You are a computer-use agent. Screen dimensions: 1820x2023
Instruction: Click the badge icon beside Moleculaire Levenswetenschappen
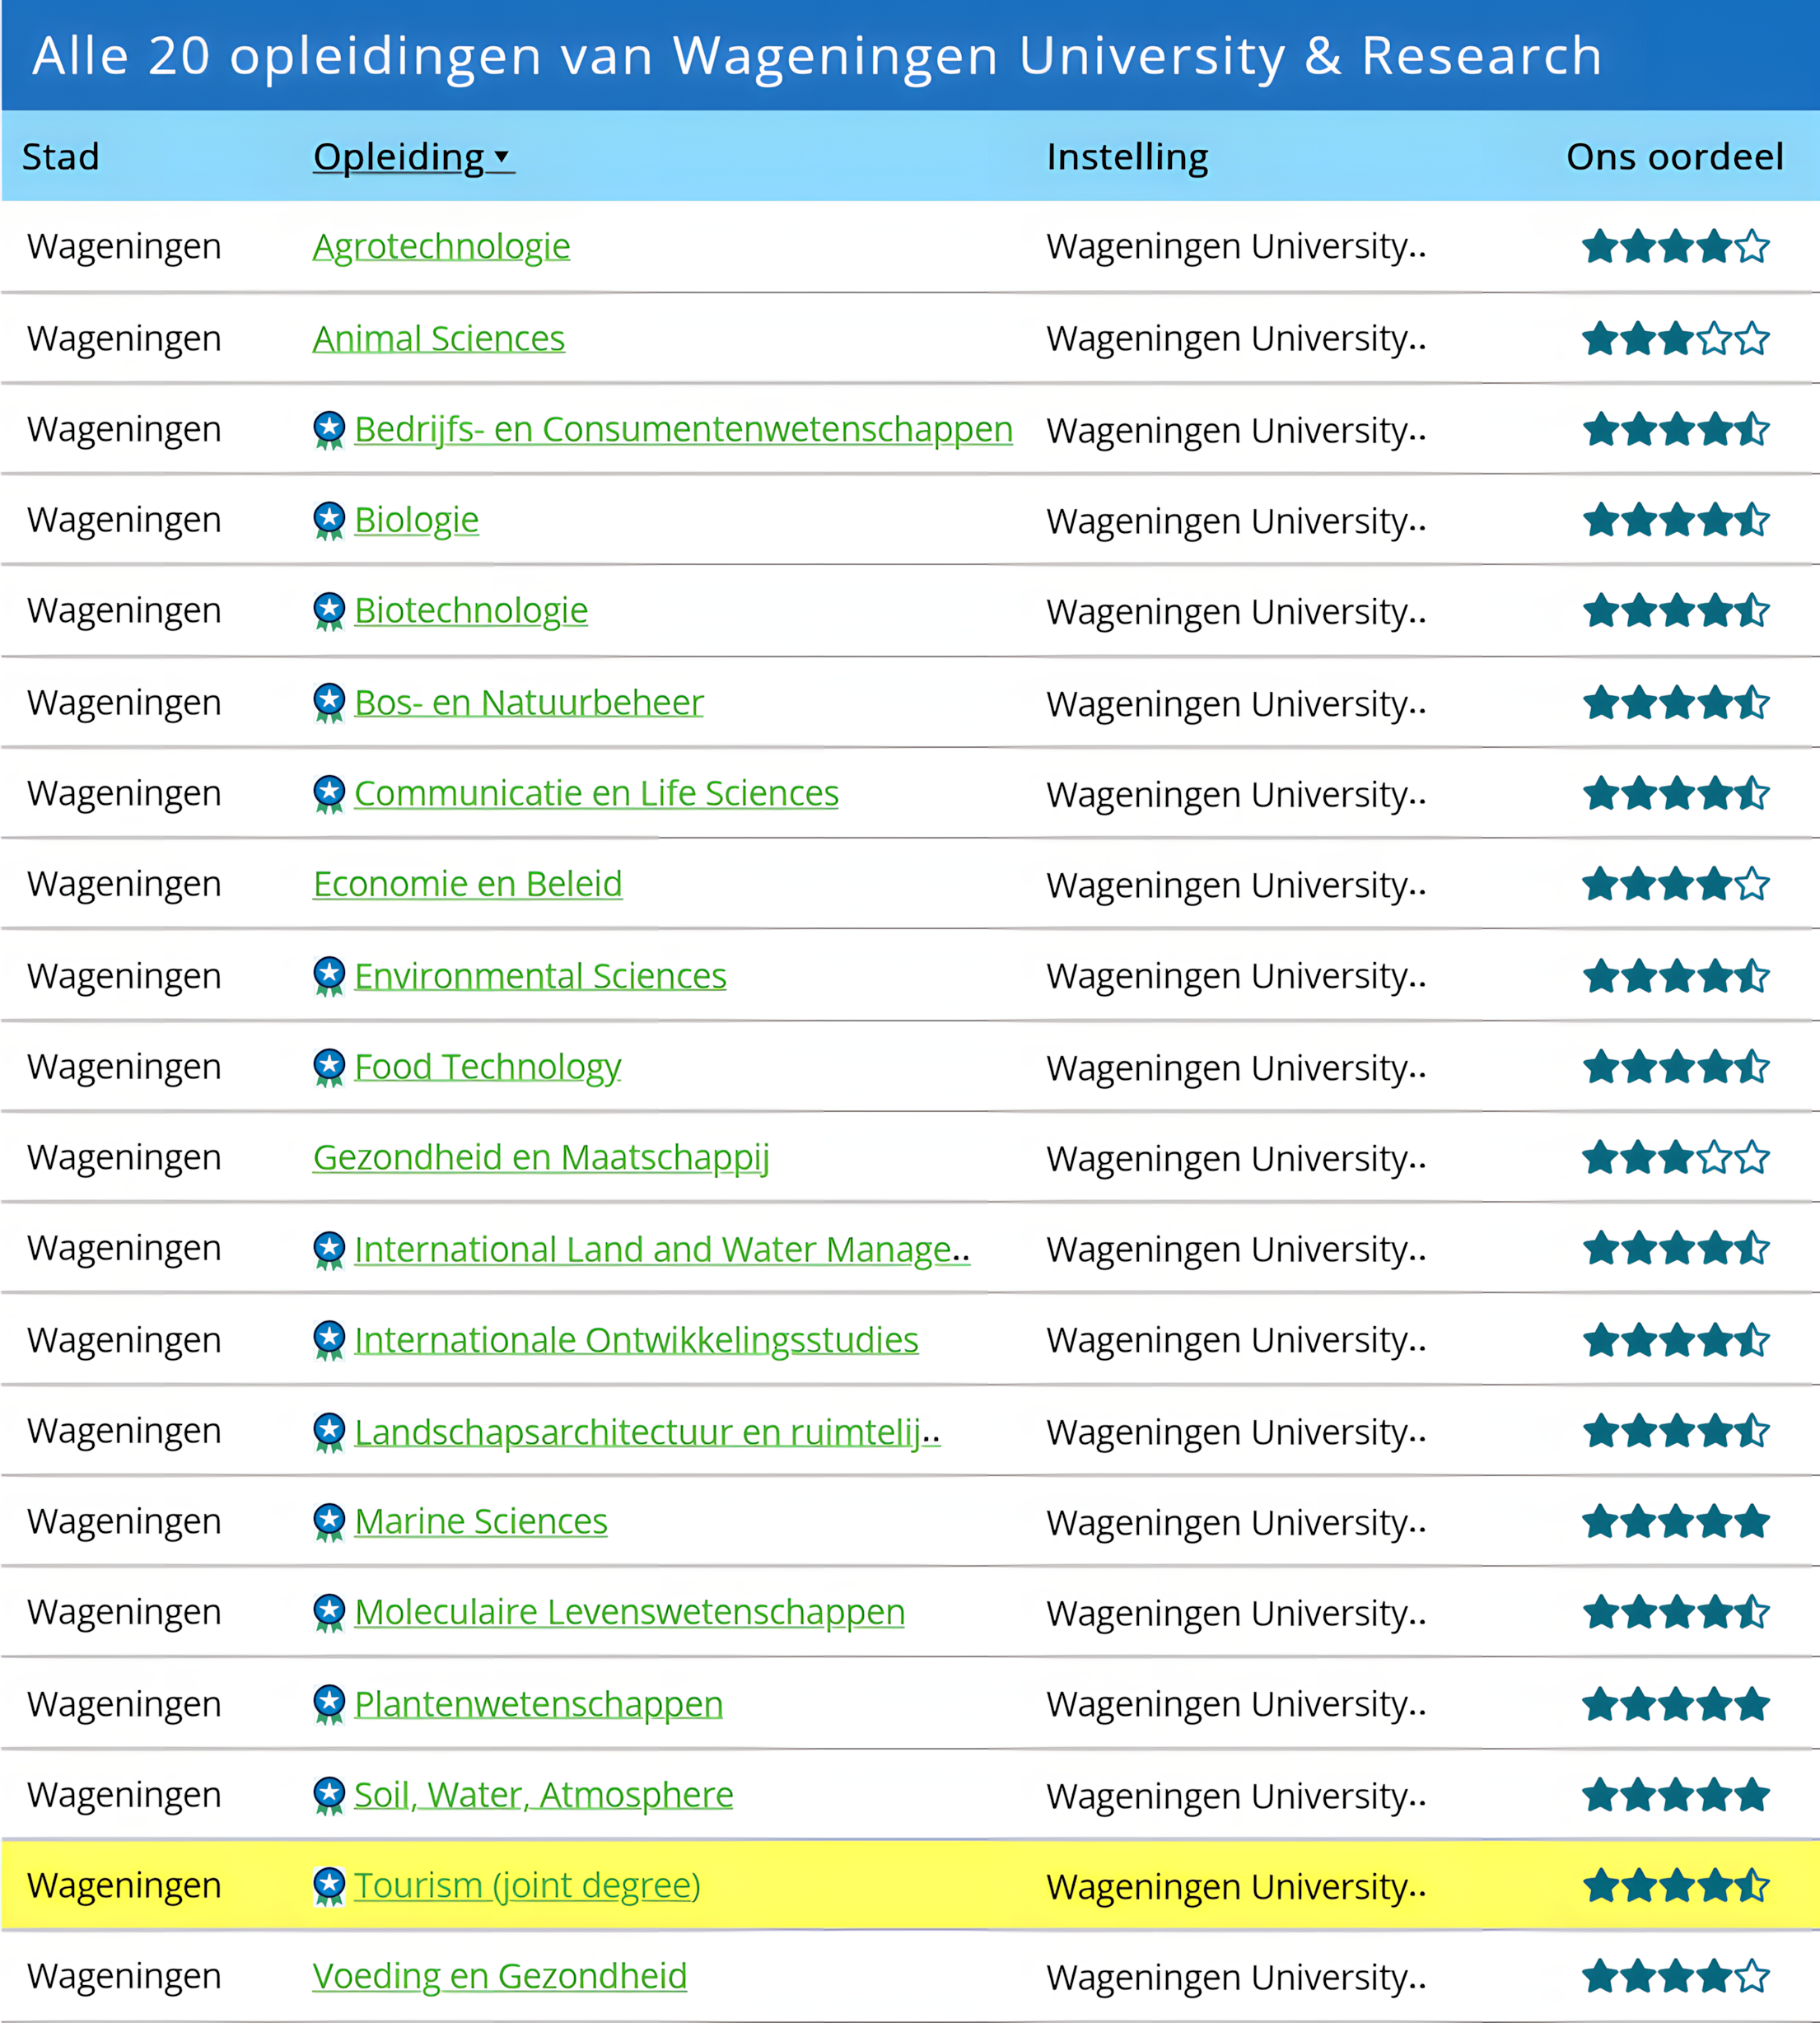329,1613
